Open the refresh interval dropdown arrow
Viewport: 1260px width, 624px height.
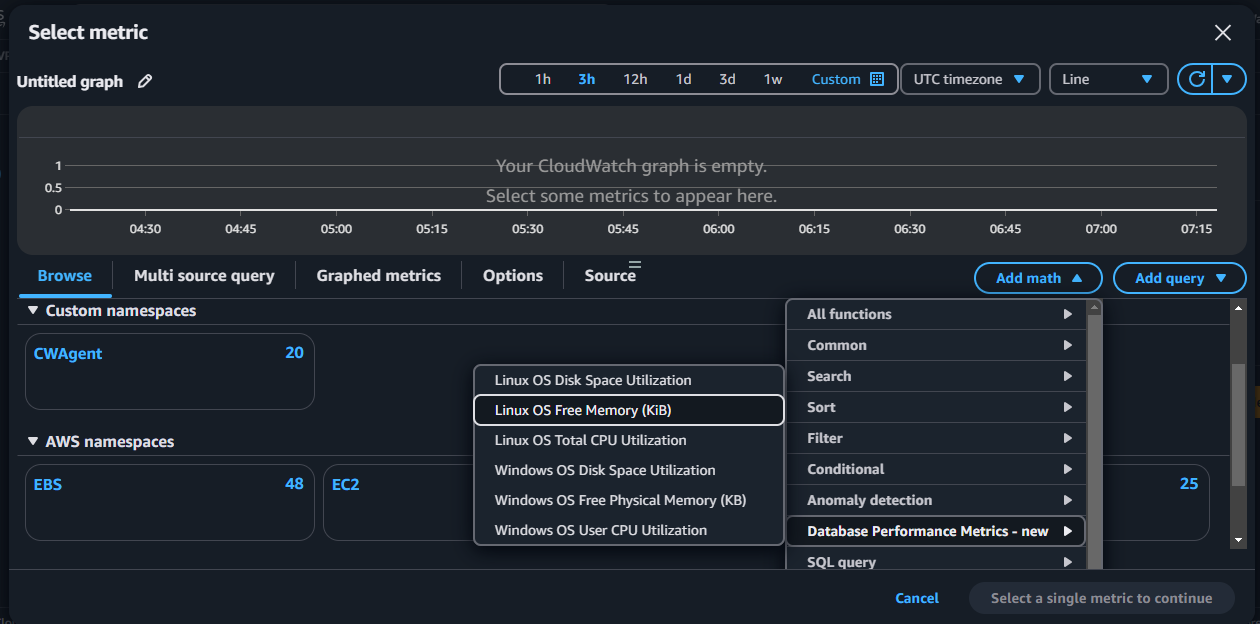[1228, 79]
